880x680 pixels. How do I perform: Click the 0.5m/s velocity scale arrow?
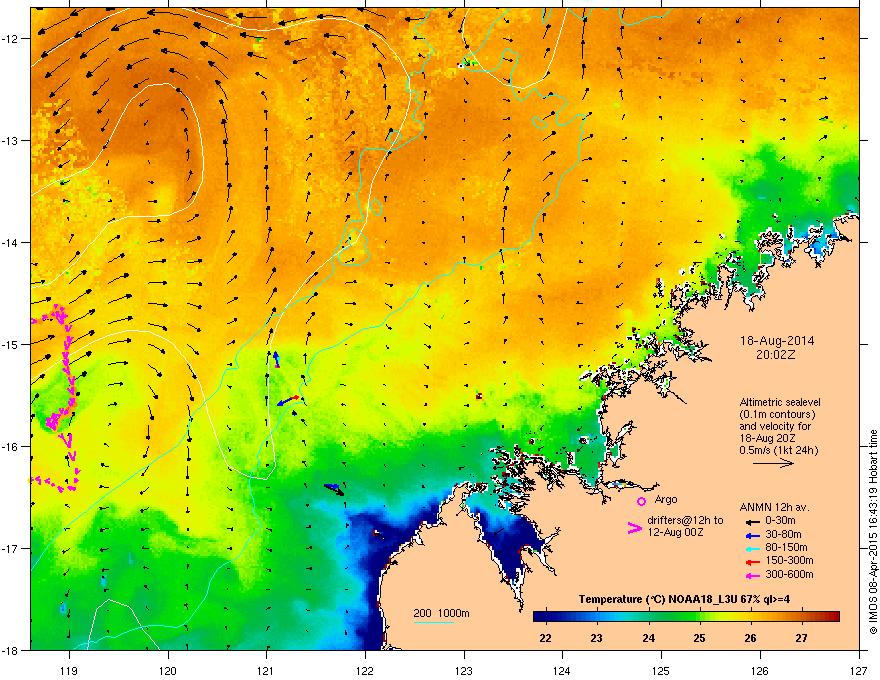coord(773,463)
